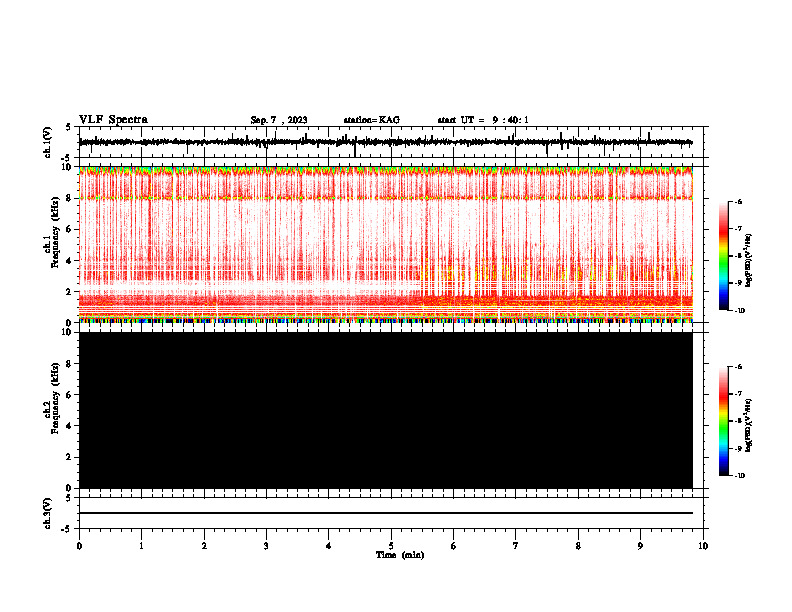Click inside the ch.1 spectrogram plot
Viewport: 792px width, 612px height.
(386, 244)
